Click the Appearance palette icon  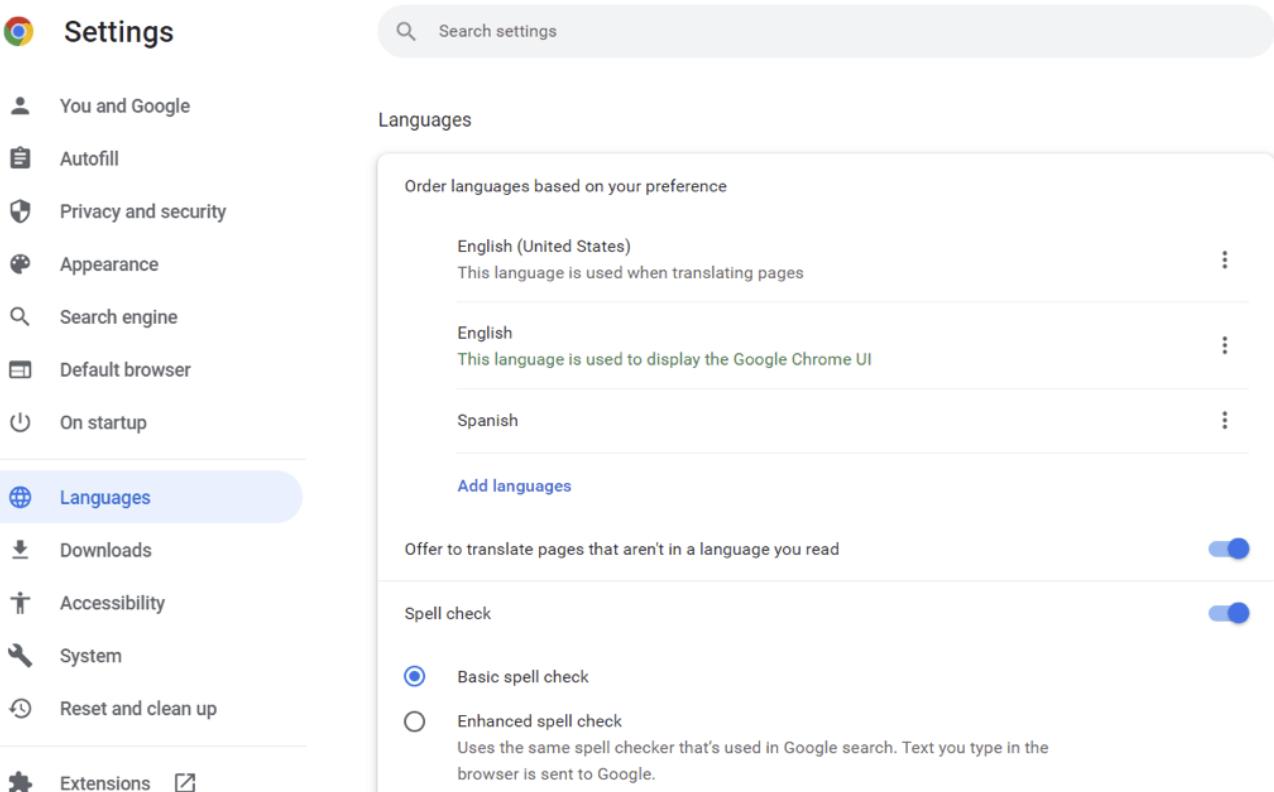tap(23, 264)
